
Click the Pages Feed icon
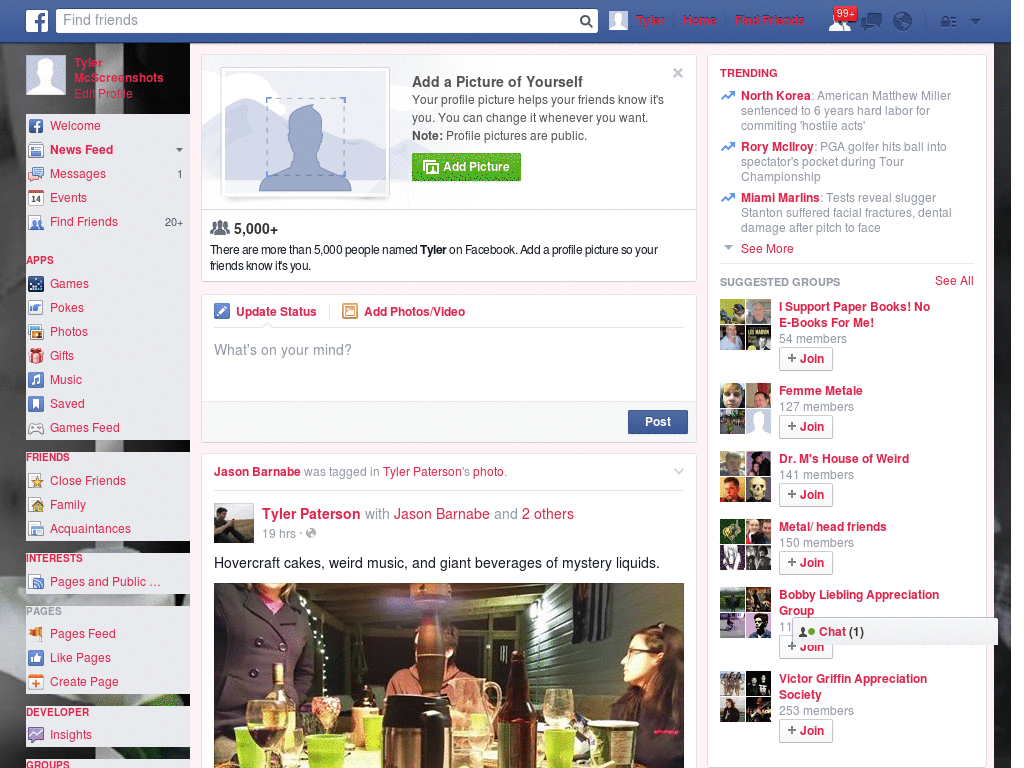(x=36, y=633)
